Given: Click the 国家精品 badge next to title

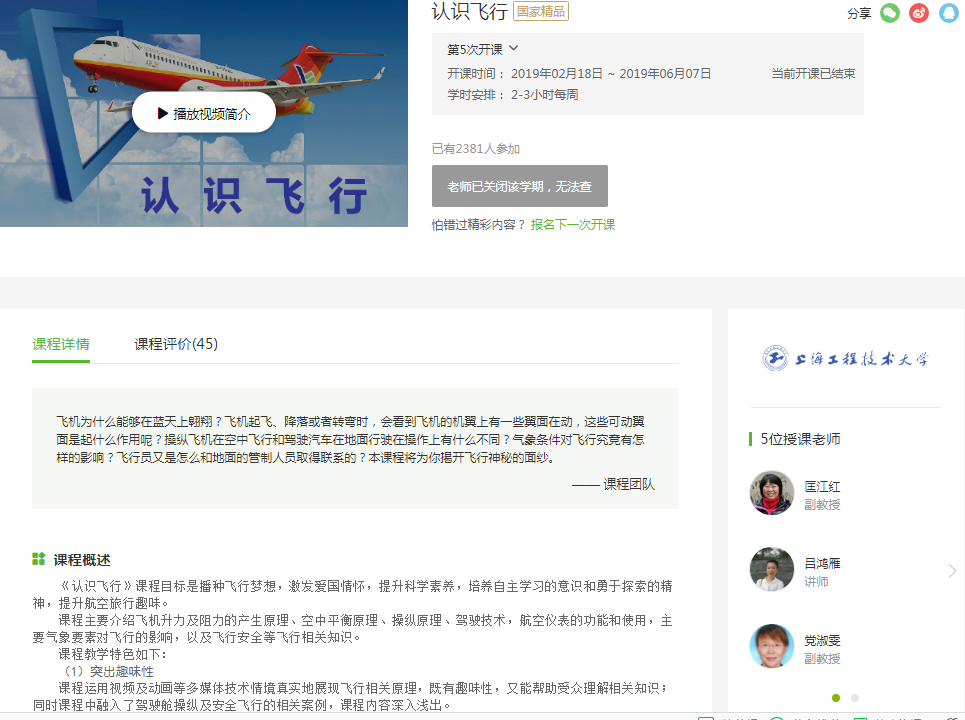Looking at the screenshot, I should [540, 11].
